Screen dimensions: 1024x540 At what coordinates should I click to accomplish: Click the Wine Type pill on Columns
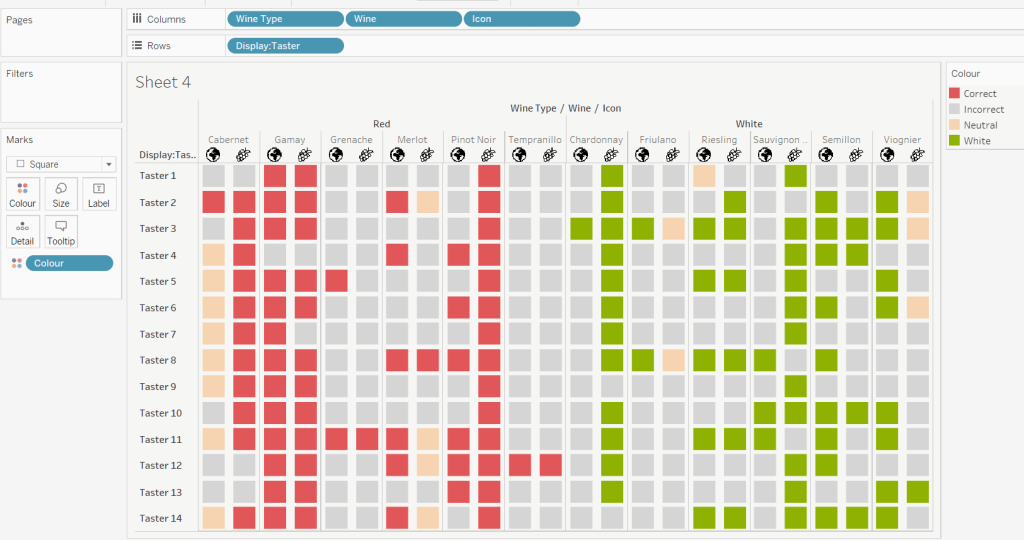pyautogui.click(x=285, y=19)
